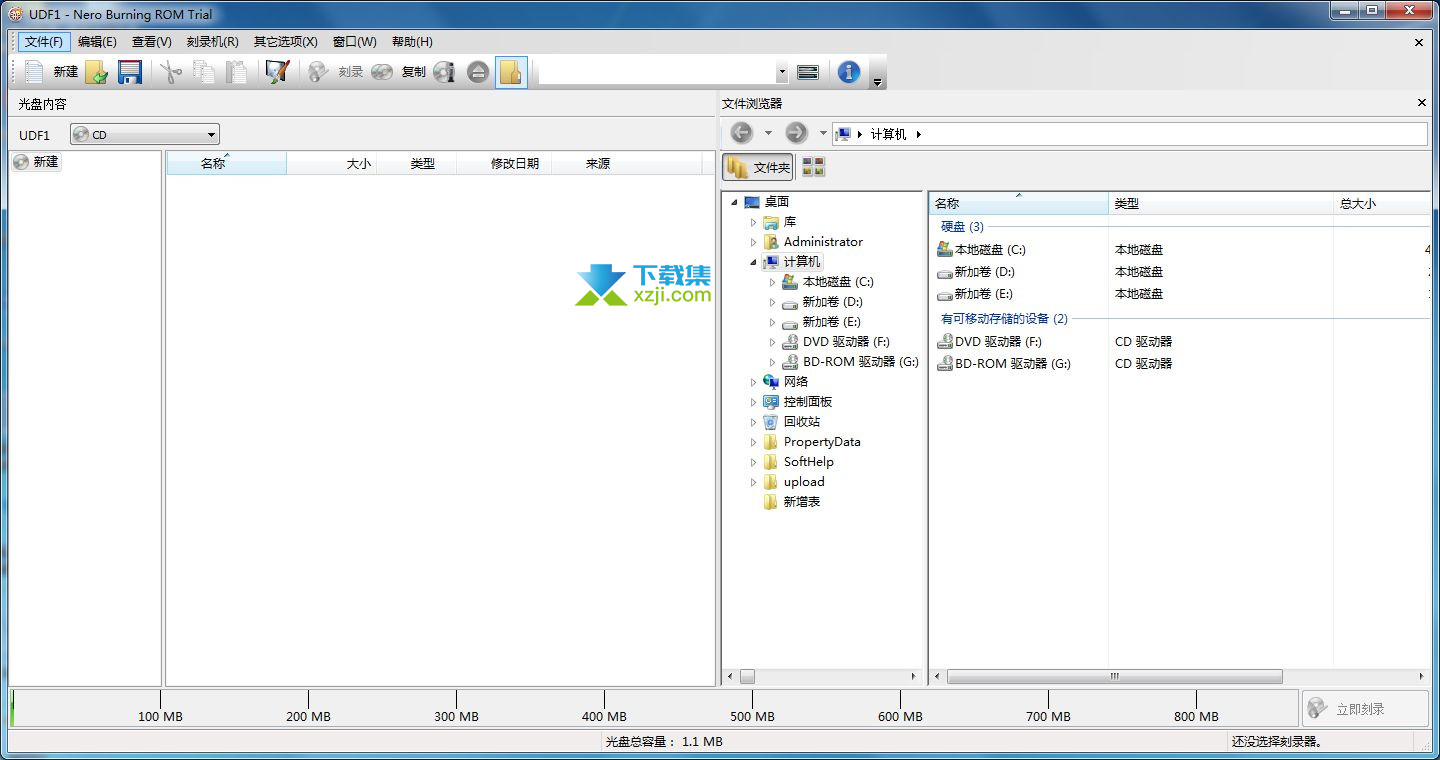Select the PropertyData folder
Screen dimensions: 1440x760
coord(822,442)
